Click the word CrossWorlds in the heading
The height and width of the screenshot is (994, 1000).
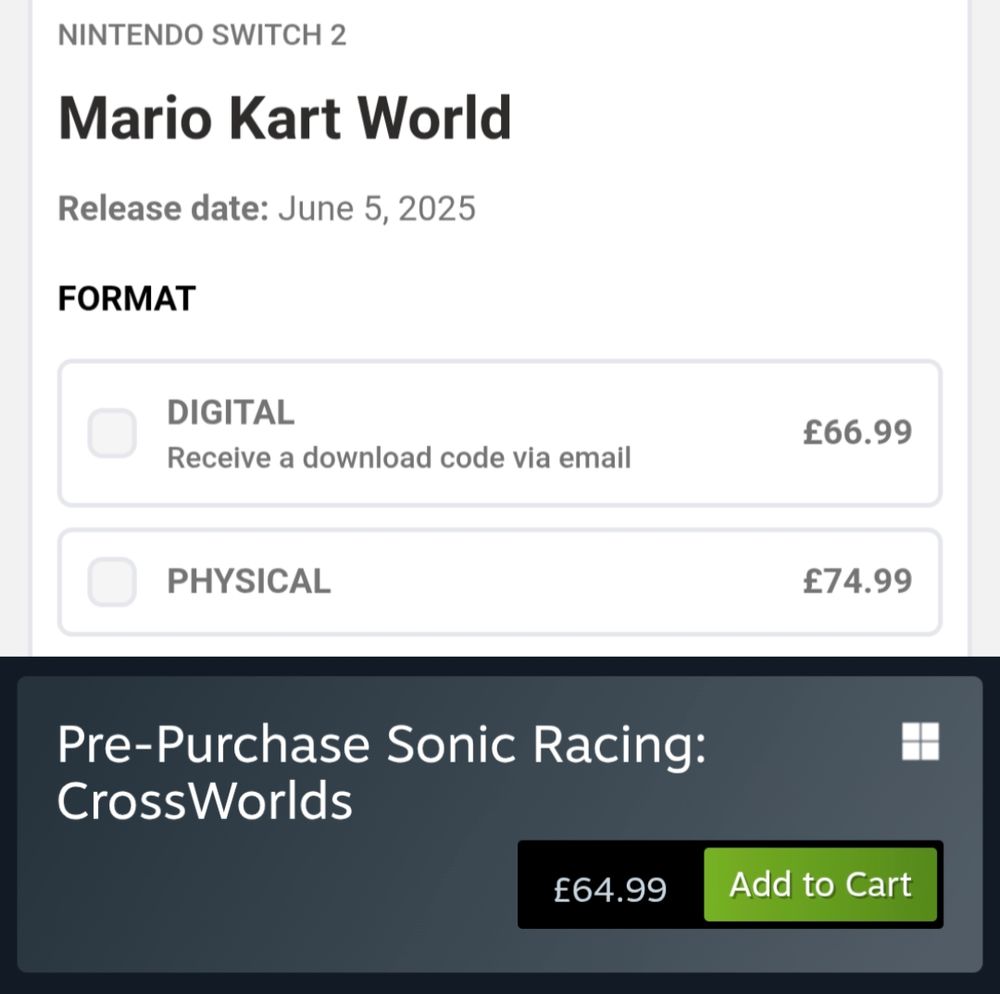coord(205,801)
